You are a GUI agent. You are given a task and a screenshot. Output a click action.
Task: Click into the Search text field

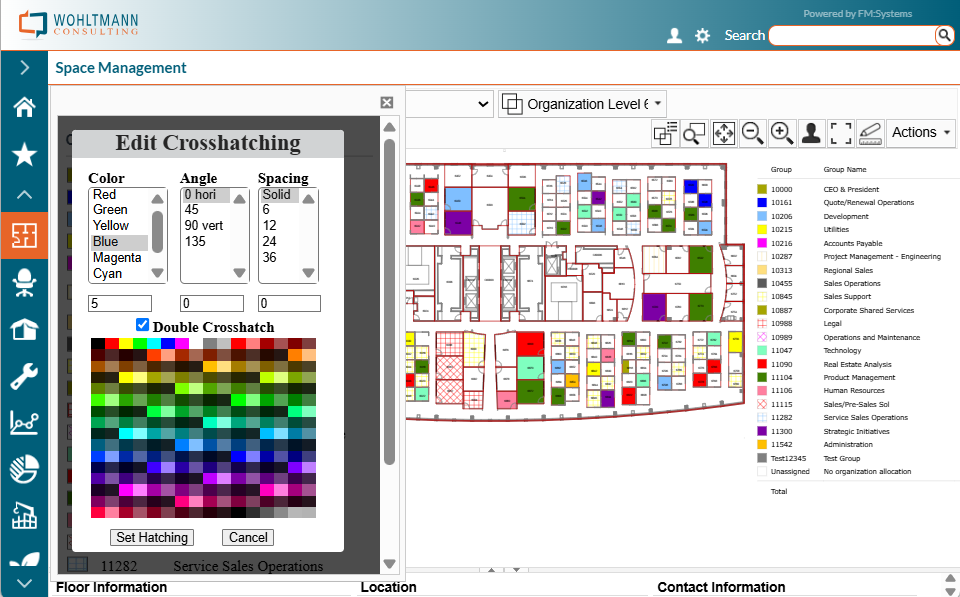pyautogui.click(x=850, y=36)
